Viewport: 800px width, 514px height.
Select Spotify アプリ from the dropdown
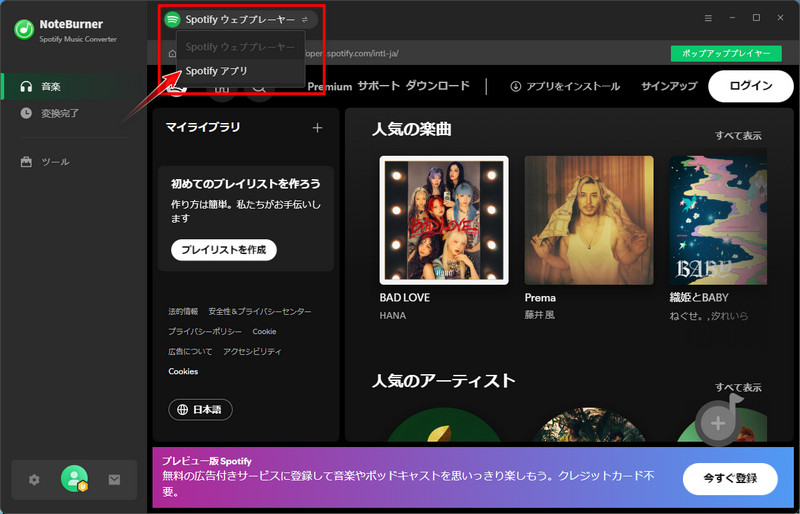[x=217, y=71]
